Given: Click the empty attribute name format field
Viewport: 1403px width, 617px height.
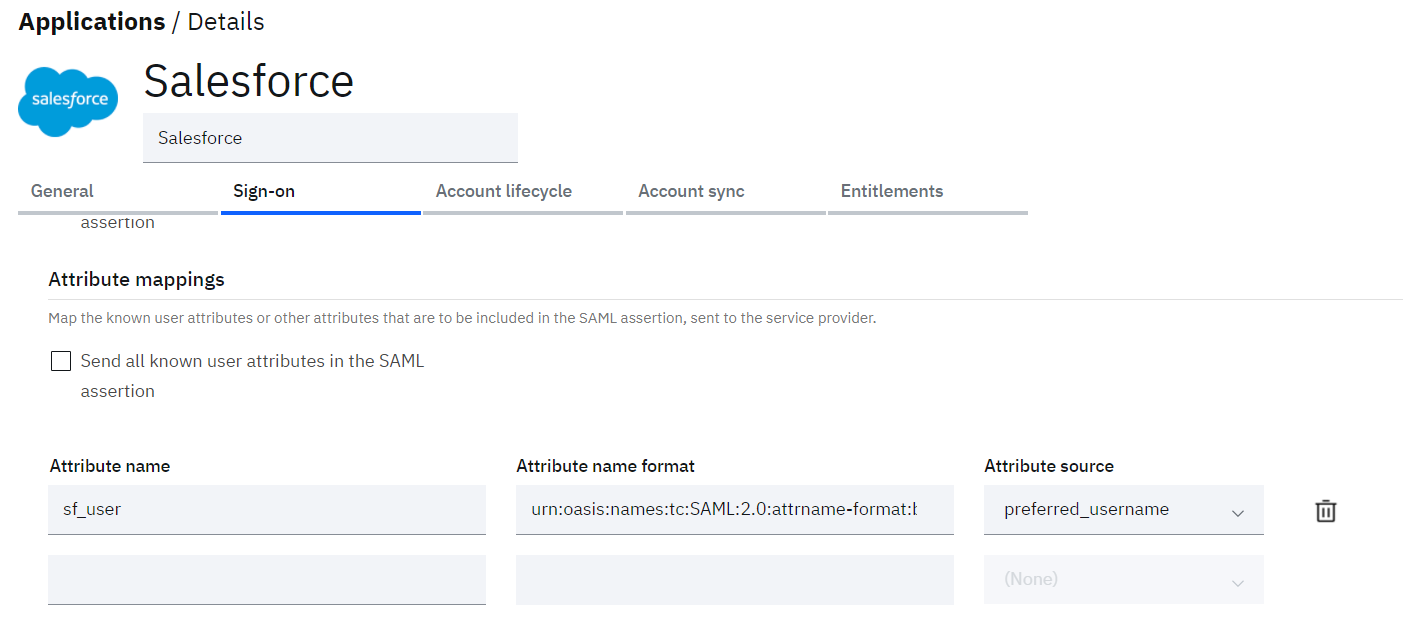Looking at the screenshot, I should pos(734,579).
